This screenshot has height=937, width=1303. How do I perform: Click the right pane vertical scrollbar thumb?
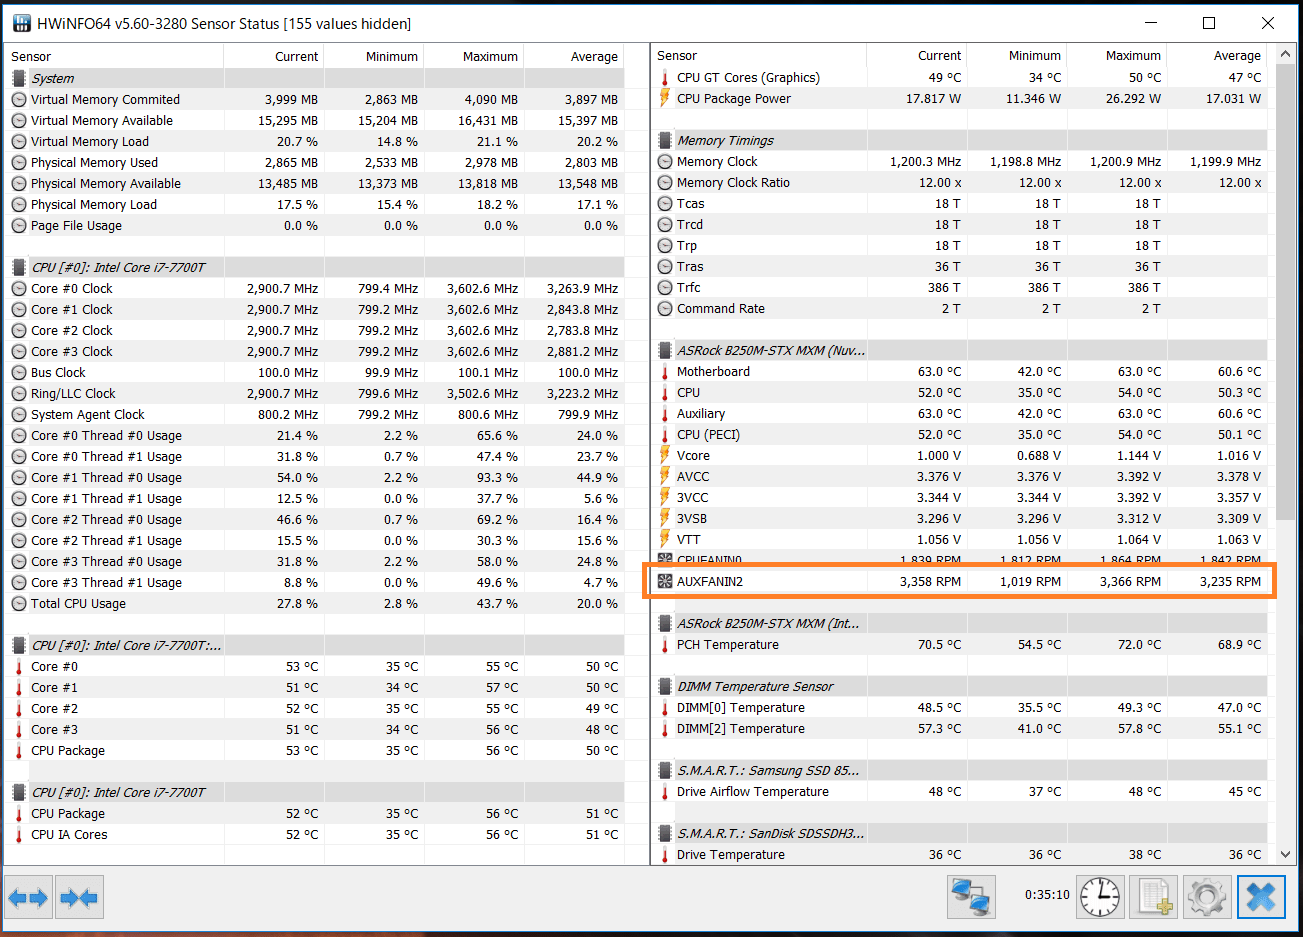[x=1285, y=290]
